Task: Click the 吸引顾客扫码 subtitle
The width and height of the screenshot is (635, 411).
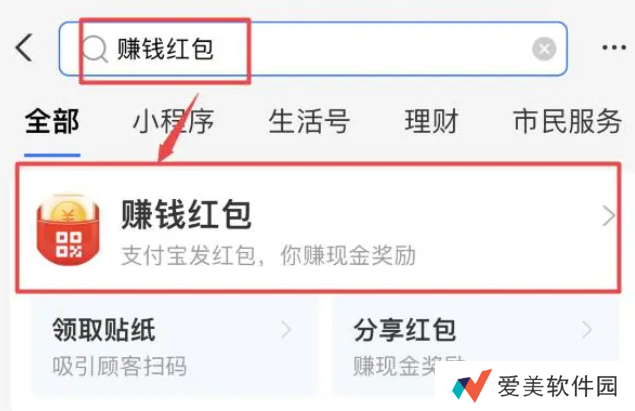Action: (119, 366)
